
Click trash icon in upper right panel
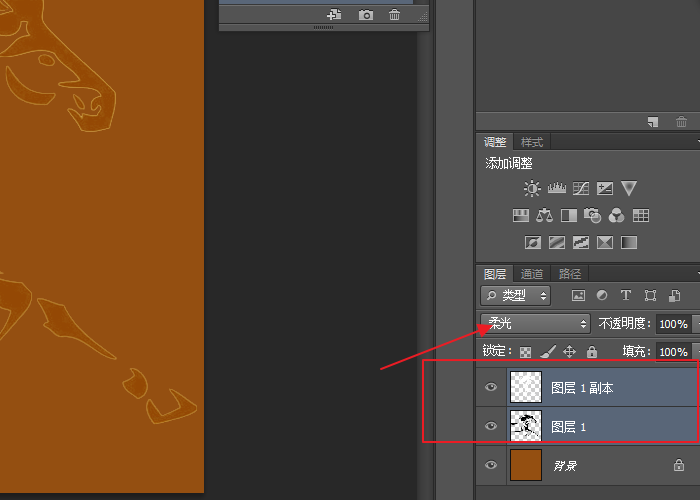point(681,121)
